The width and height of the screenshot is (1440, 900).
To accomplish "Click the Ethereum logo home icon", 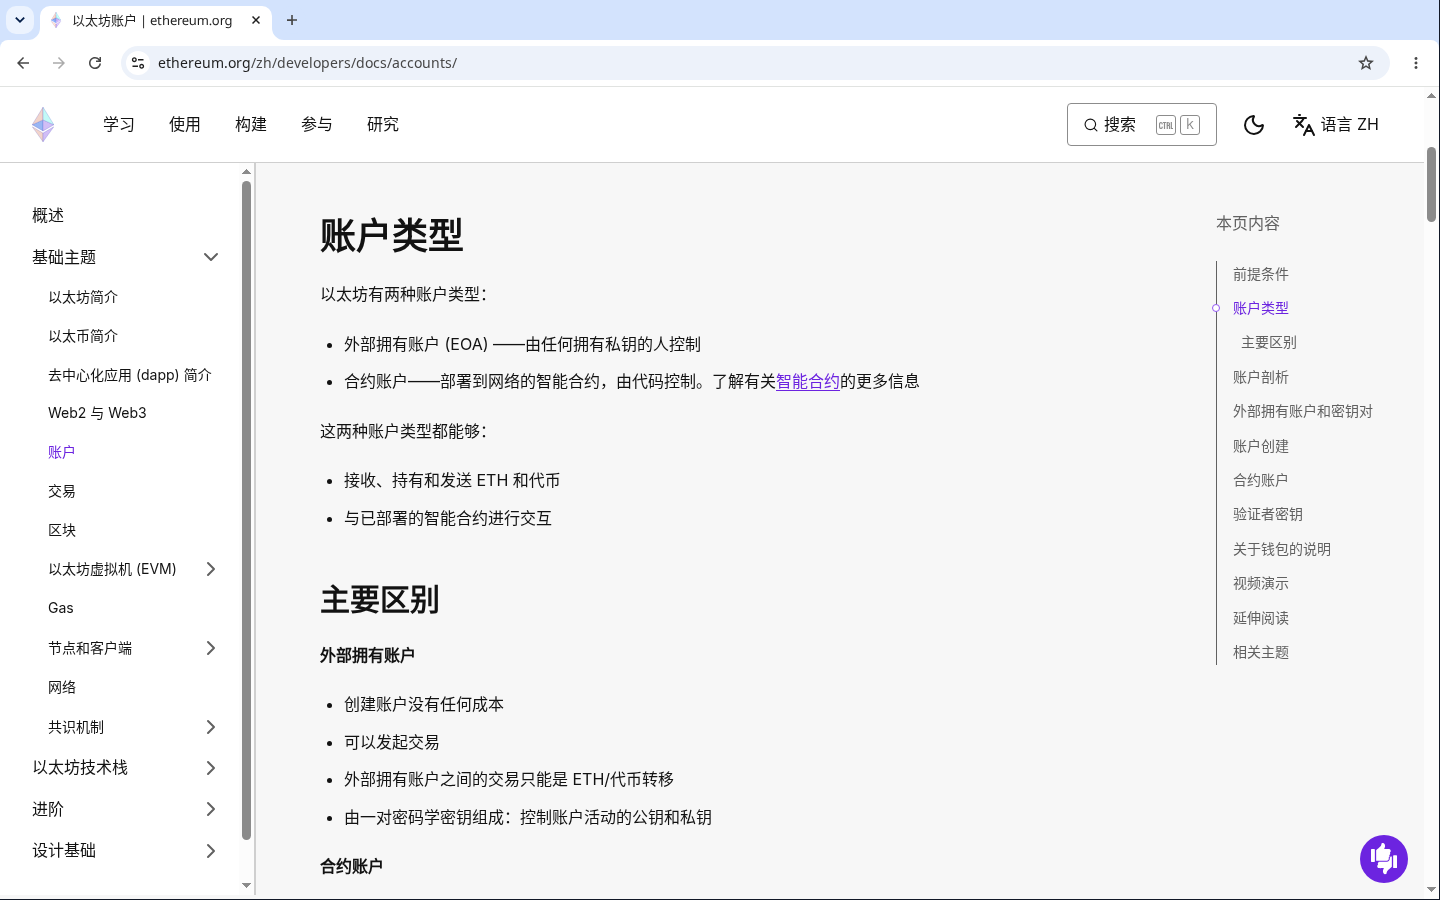I will click(43, 125).
